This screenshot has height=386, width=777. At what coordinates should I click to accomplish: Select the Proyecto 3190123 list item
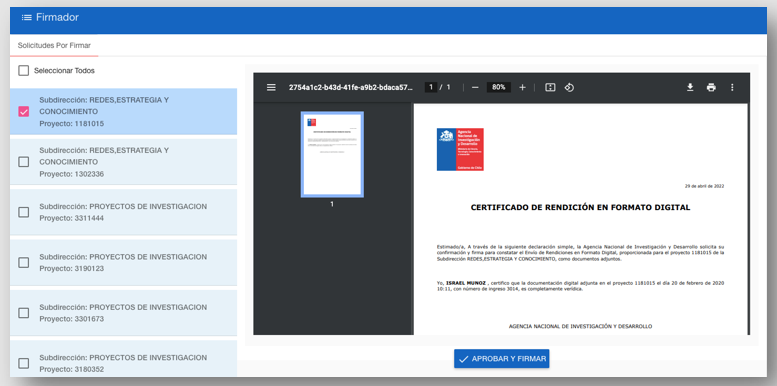tap(123, 263)
